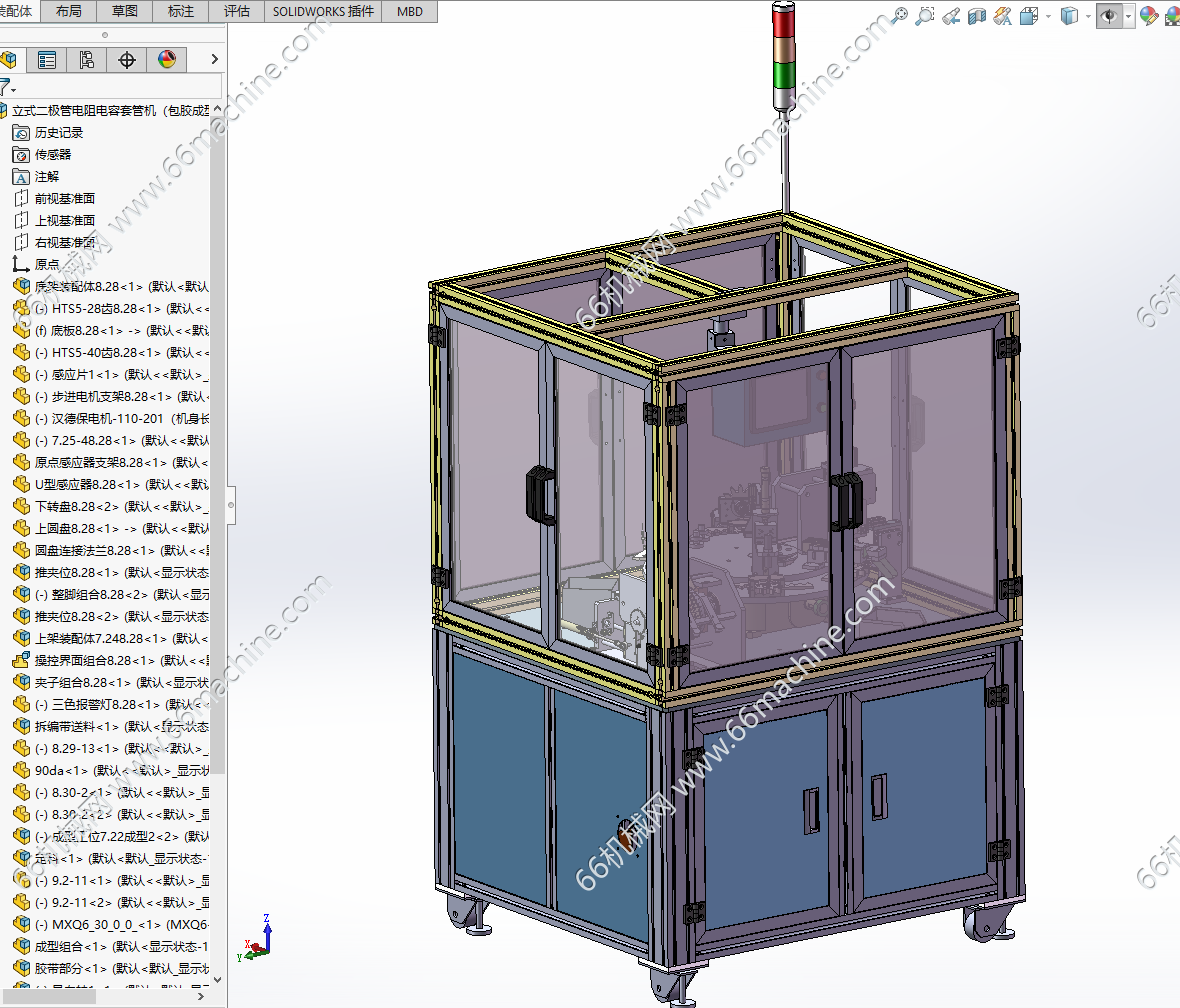The image size is (1180, 1008).
Task: Open the PropertyManager panel tab
Action: [47, 60]
